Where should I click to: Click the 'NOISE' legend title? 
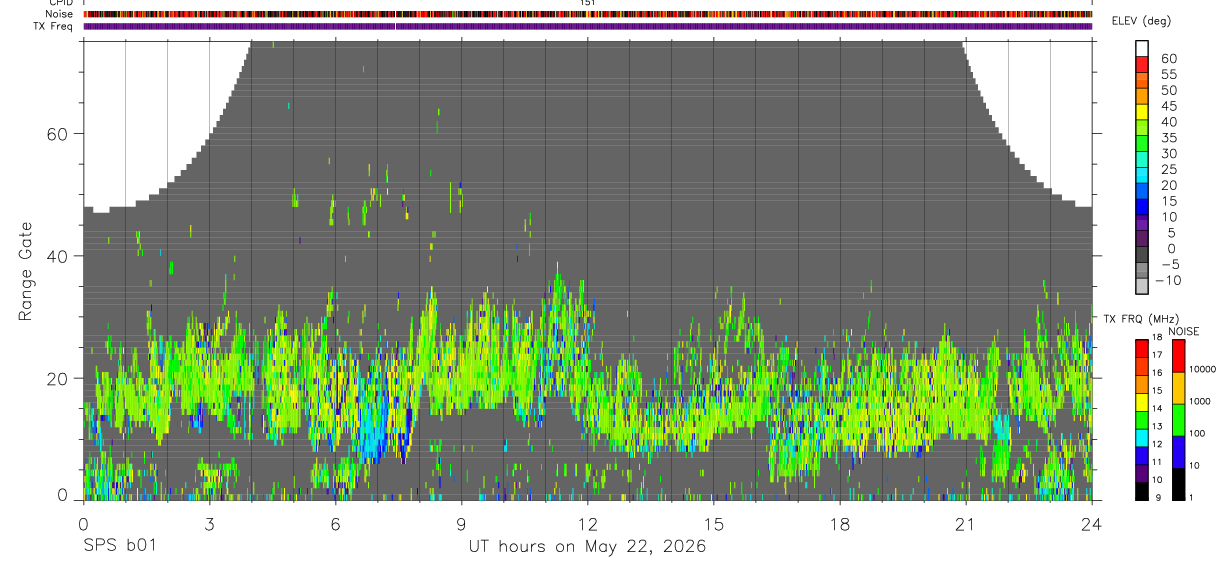[x=1183, y=331]
